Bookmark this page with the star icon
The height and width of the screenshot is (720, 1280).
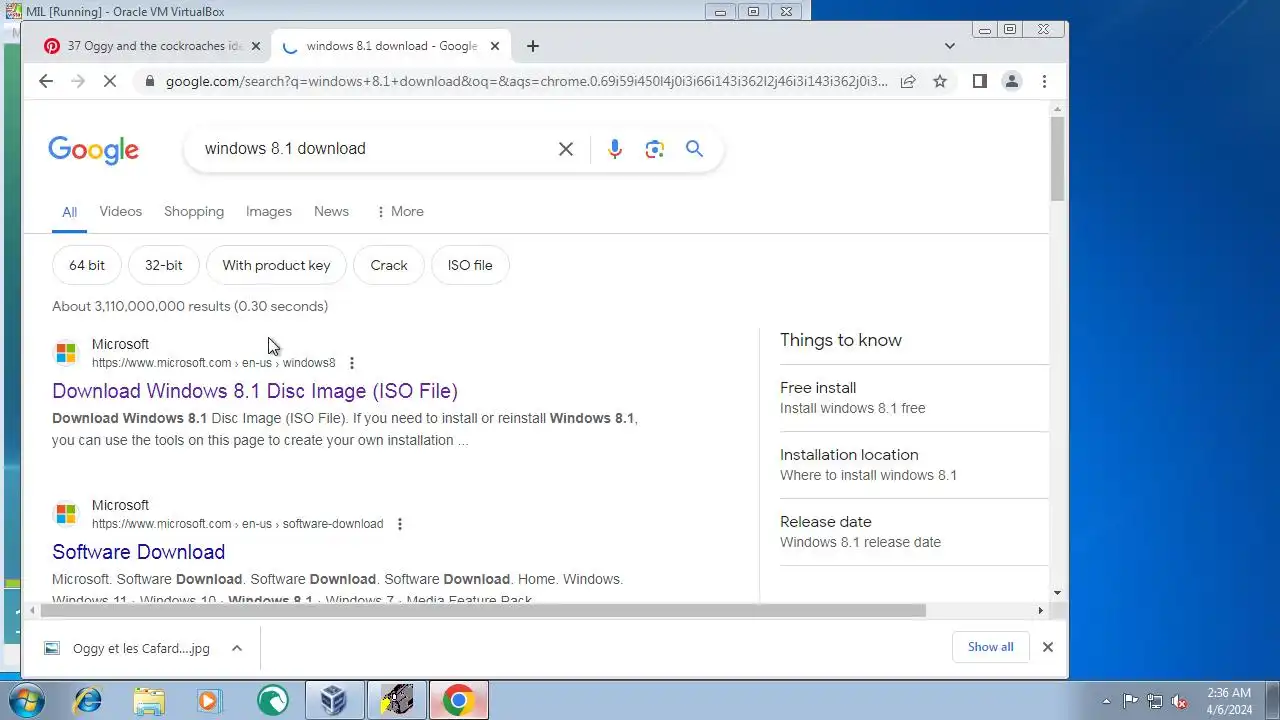point(940,81)
